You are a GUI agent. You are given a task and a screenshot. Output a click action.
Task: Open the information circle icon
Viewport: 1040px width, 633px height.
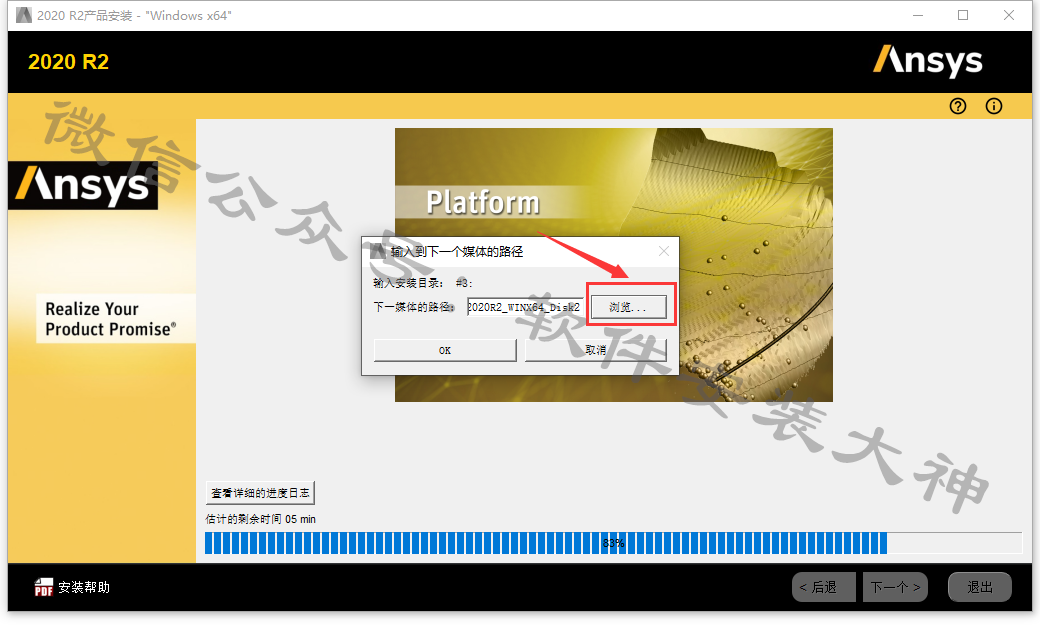pyautogui.click(x=994, y=106)
